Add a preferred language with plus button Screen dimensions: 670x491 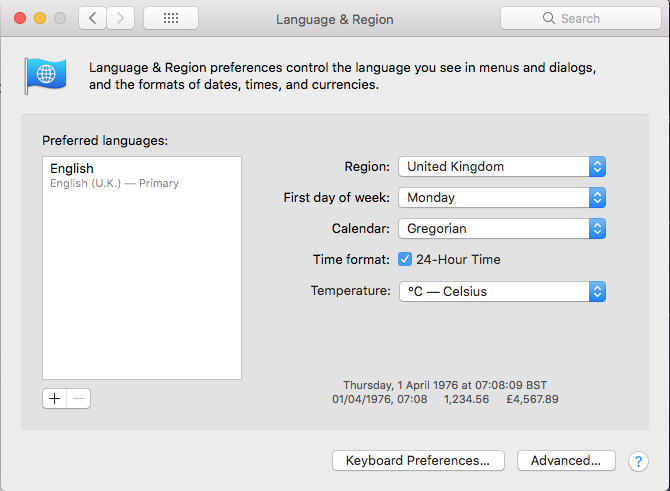pyautogui.click(x=55, y=398)
